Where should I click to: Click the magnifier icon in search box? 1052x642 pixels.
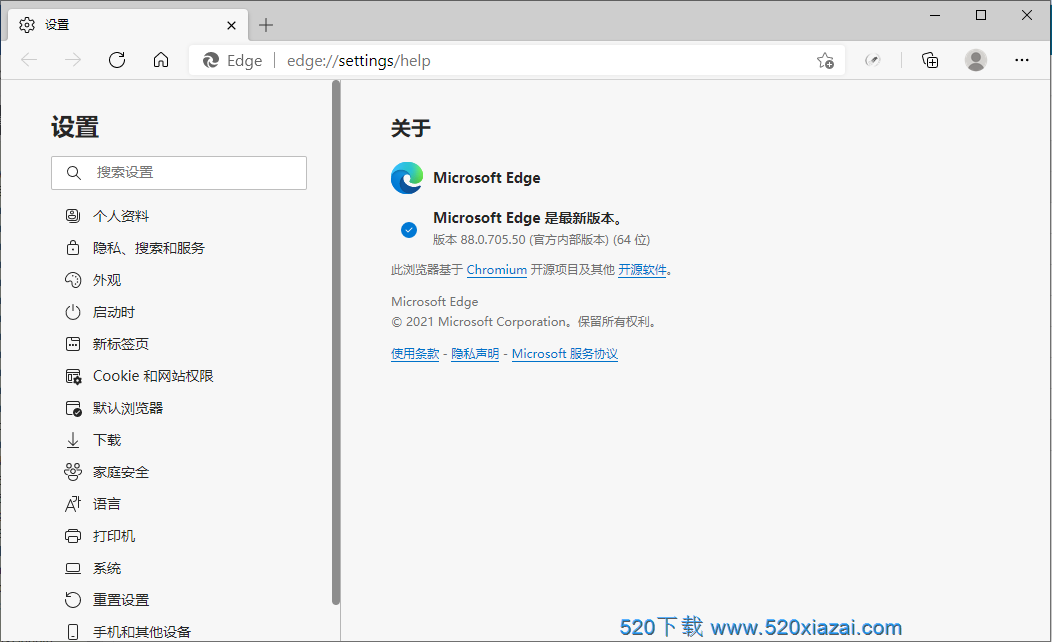click(x=74, y=173)
